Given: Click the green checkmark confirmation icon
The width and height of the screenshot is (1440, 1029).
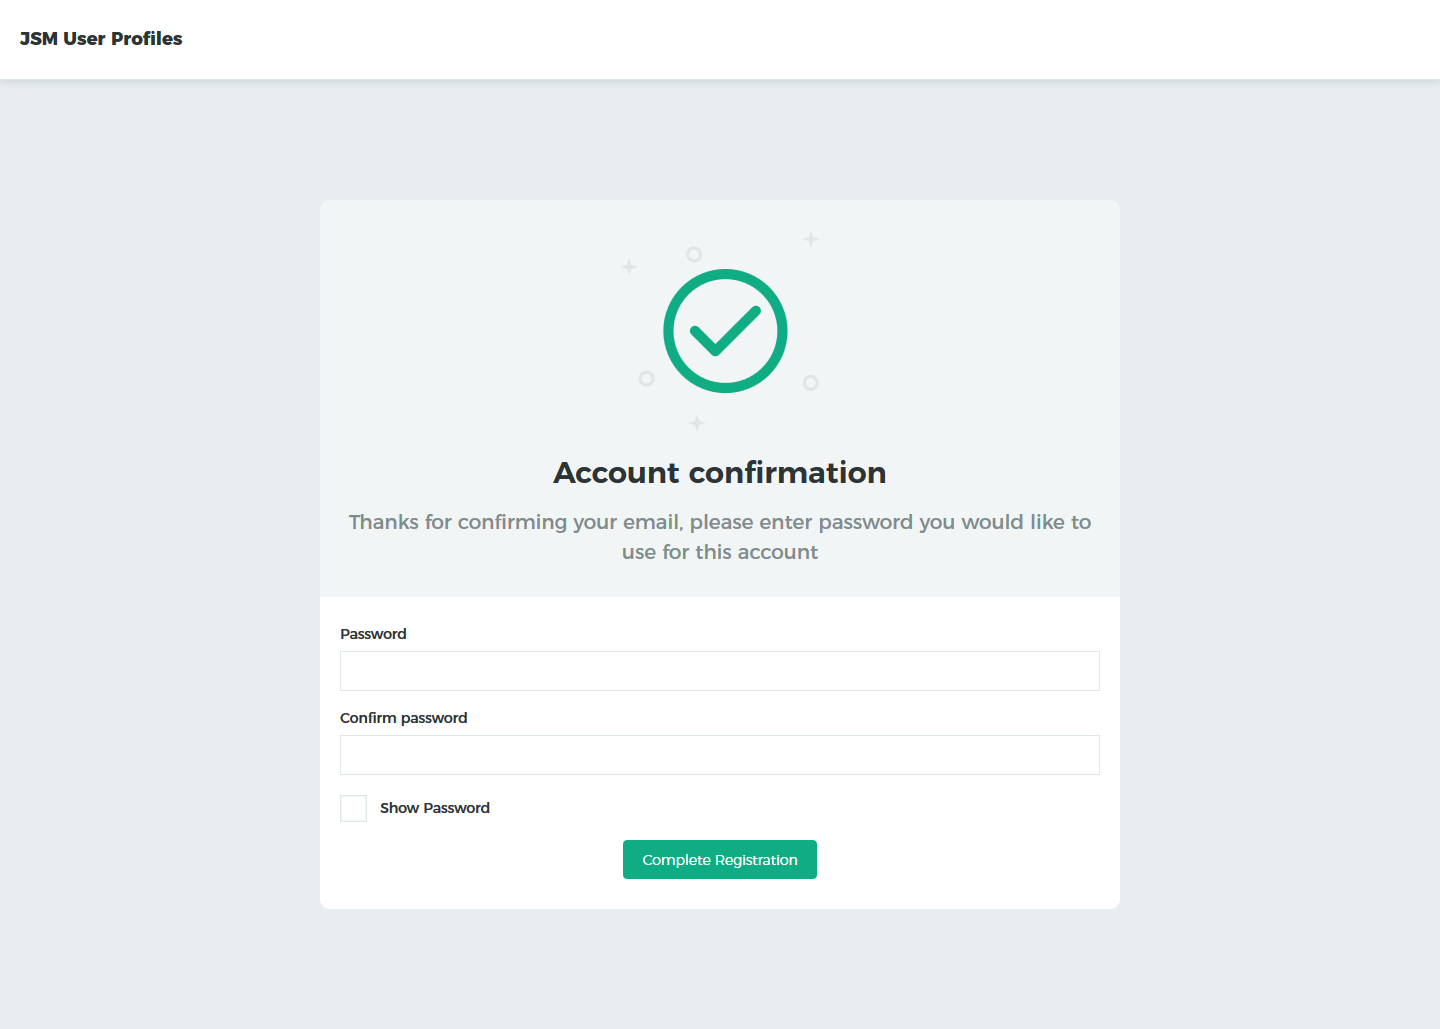Looking at the screenshot, I should tap(725, 331).
